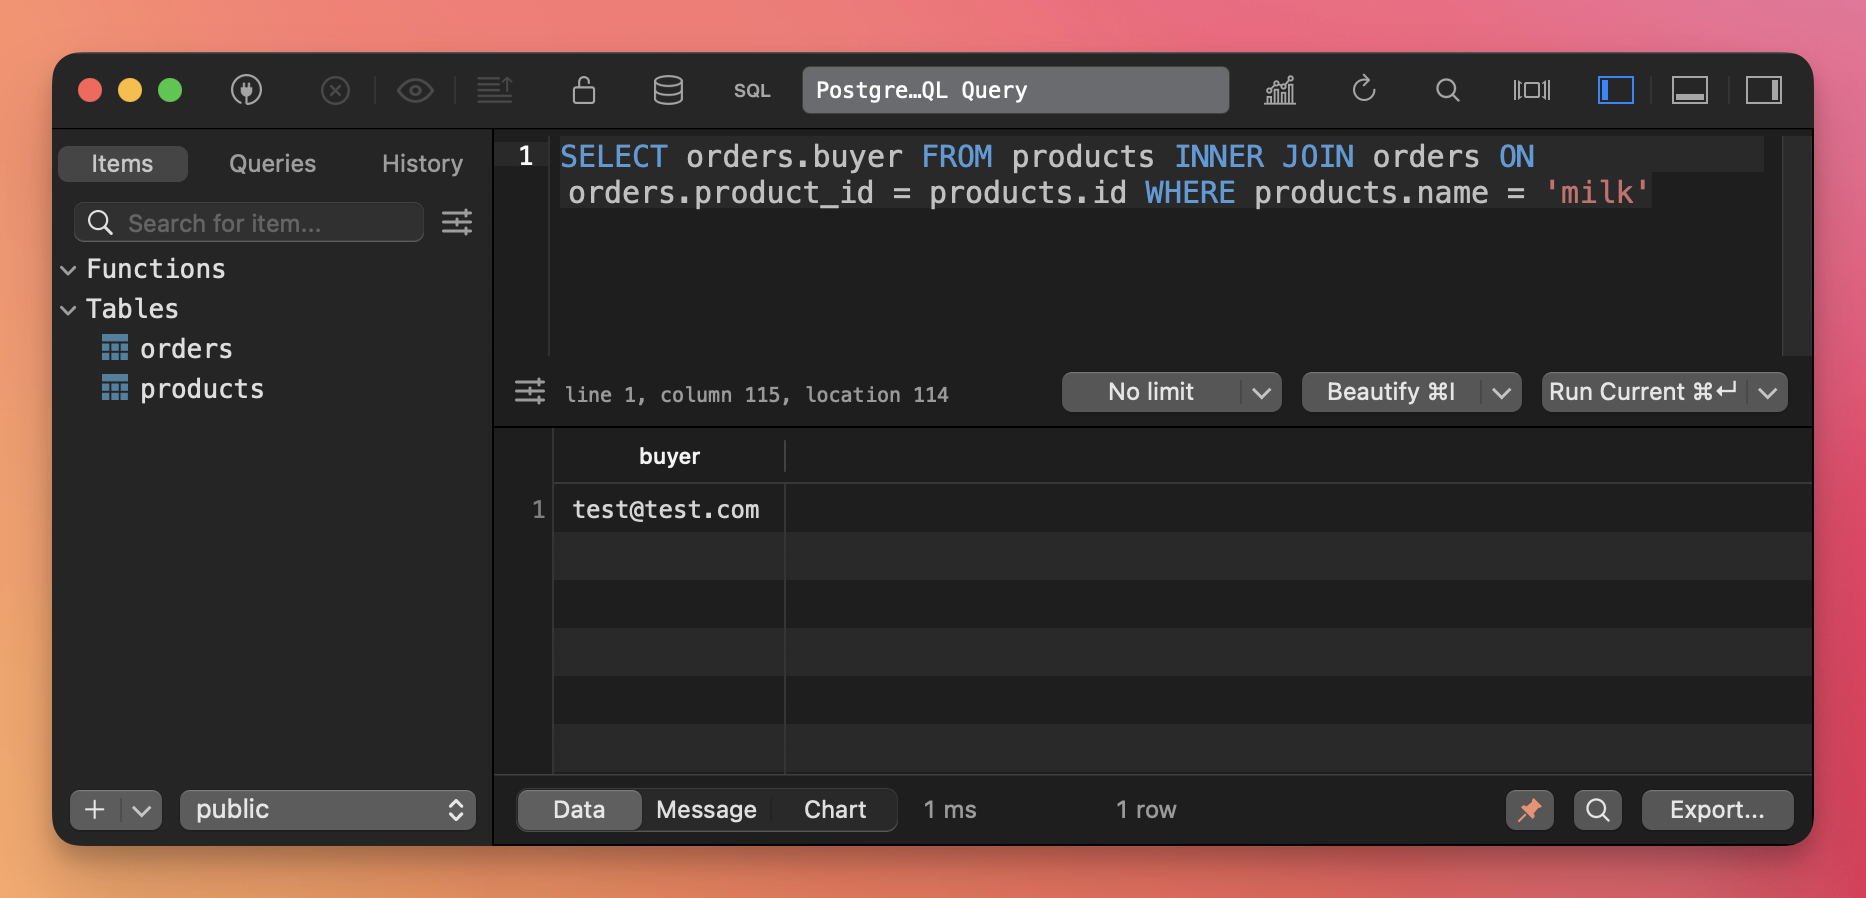Switch to the Queries tab
This screenshot has height=898, width=1866.
(272, 164)
